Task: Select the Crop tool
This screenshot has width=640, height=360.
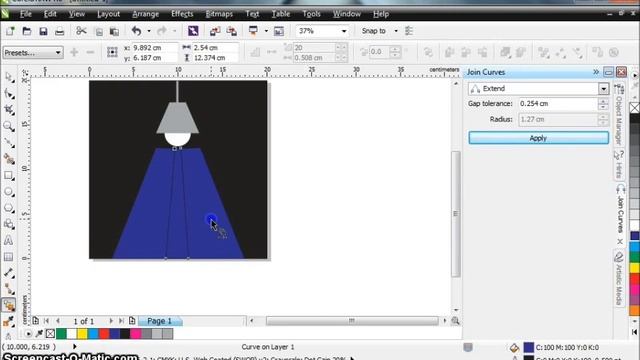Action: (9, 110)
